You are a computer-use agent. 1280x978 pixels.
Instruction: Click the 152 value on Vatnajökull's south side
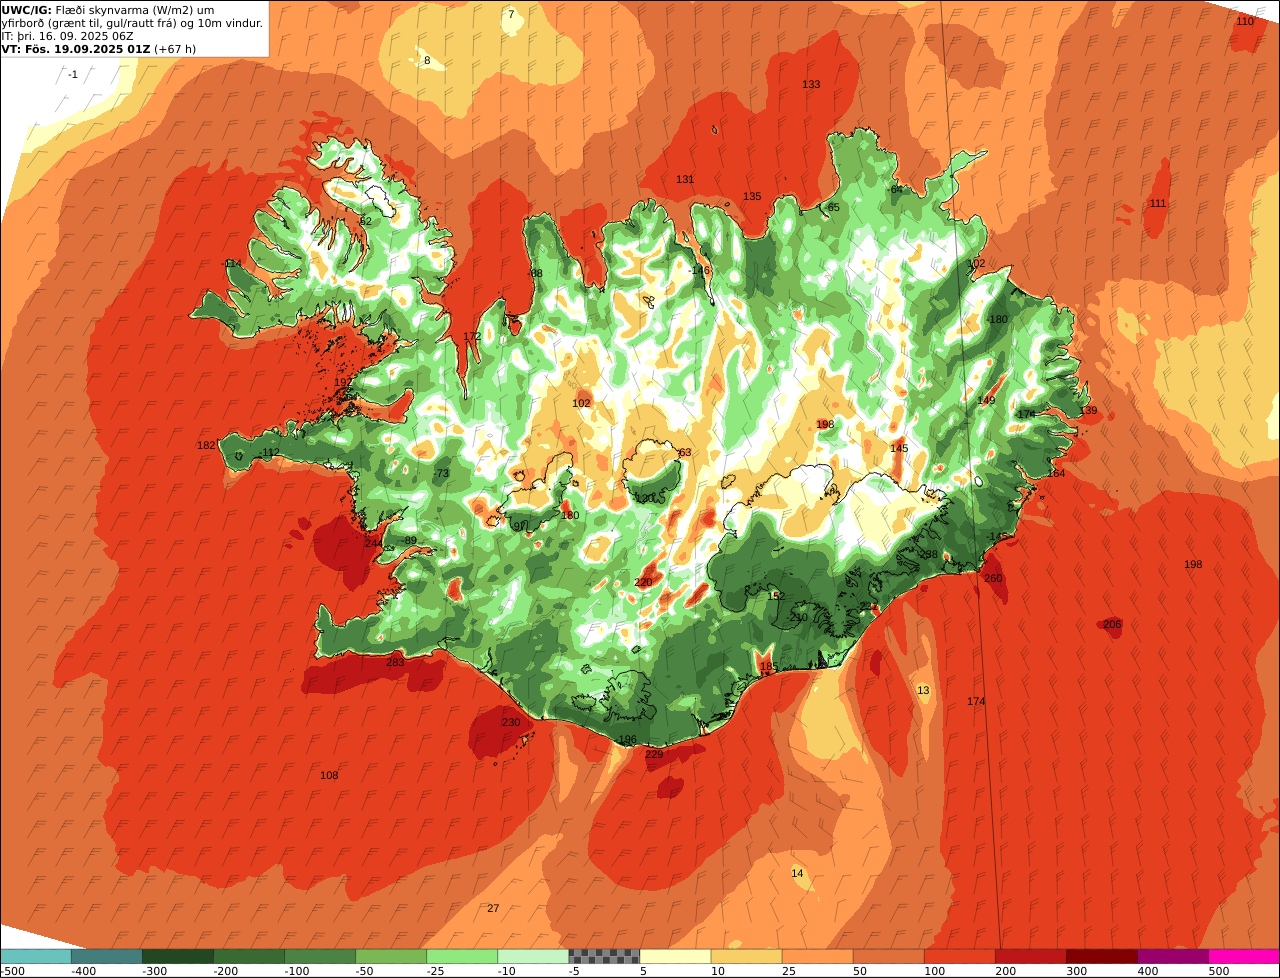coord(776,595)
